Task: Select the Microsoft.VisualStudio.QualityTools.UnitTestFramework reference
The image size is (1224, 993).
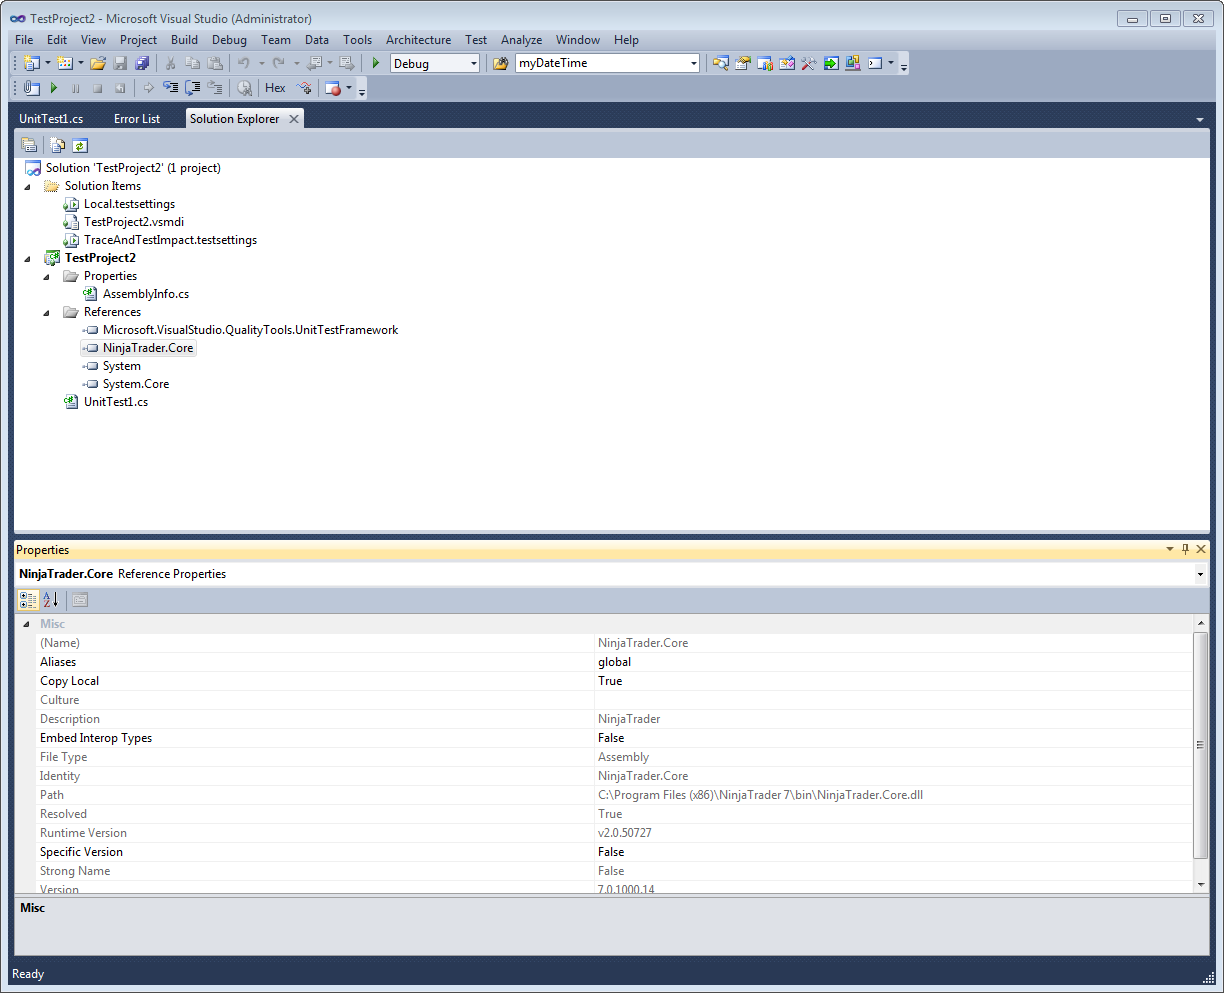Action: point(250,330)
